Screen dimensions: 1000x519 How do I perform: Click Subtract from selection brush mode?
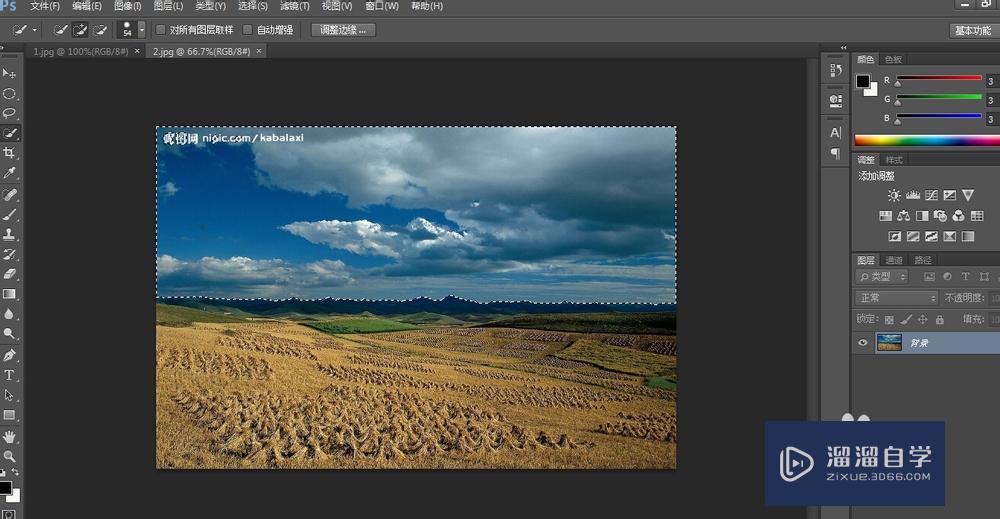(101, 30)
